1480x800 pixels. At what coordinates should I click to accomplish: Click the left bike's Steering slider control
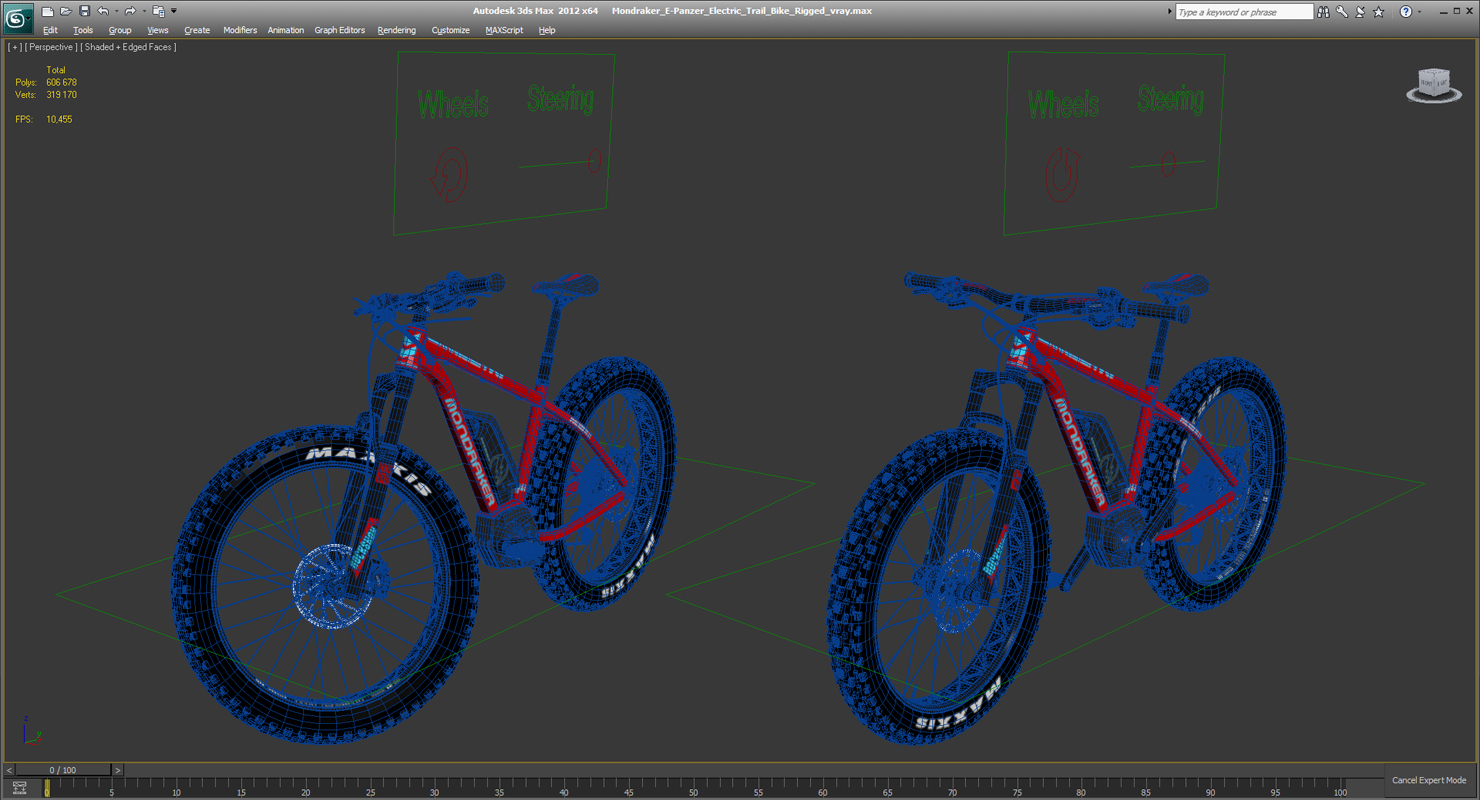point(594,160)
